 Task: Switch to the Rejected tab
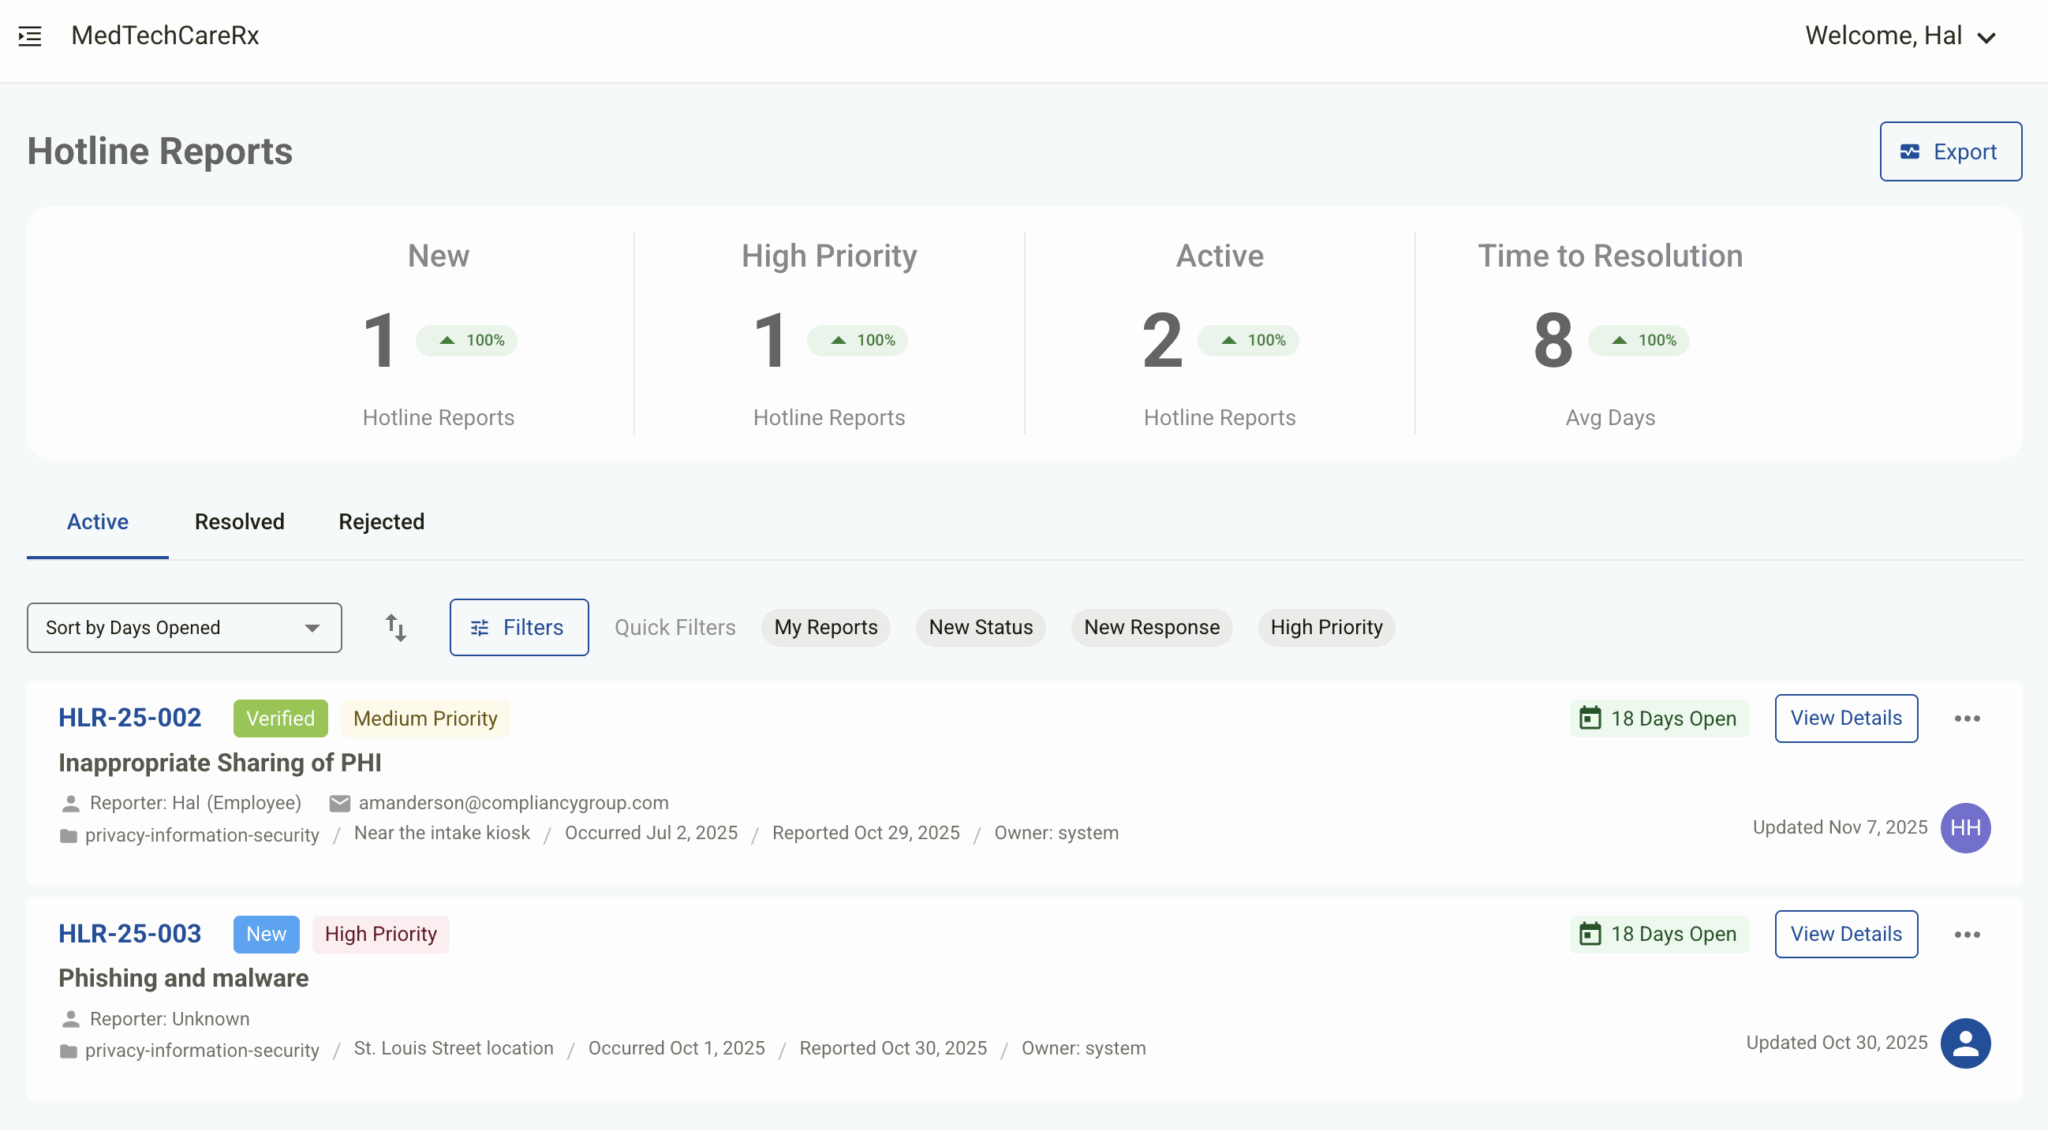pos(381,521)
